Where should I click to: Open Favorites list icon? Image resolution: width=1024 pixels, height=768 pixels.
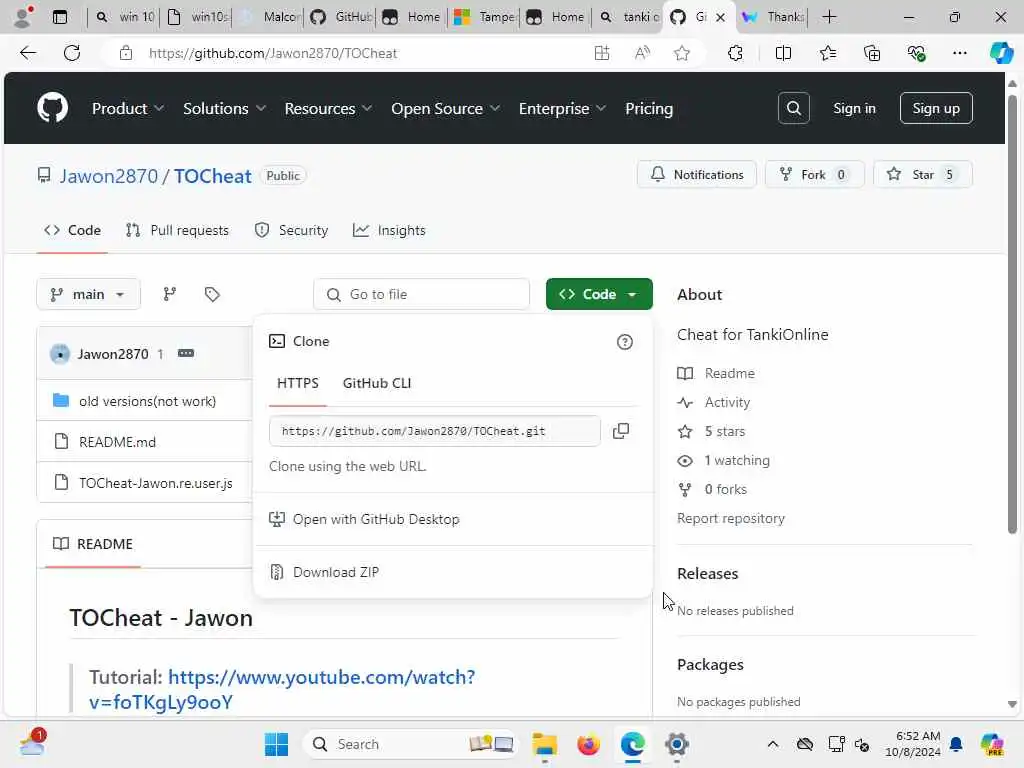(x=827, y=53)
